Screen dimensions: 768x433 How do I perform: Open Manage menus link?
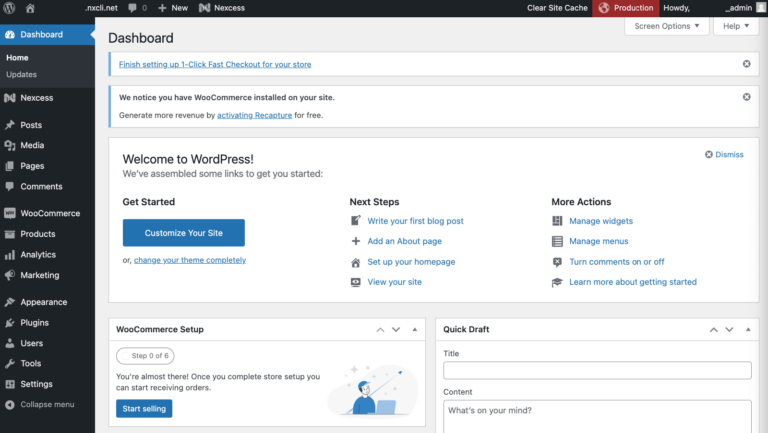coord(599,241)
